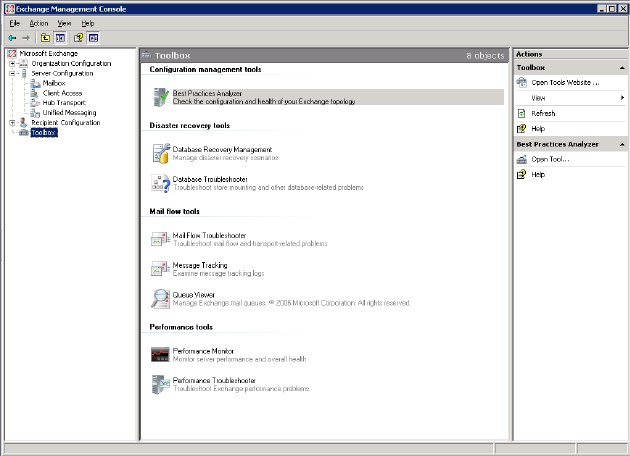Click the Unified Messaging node icon
The height and width of the screenshot is (456, 630).
35,113
